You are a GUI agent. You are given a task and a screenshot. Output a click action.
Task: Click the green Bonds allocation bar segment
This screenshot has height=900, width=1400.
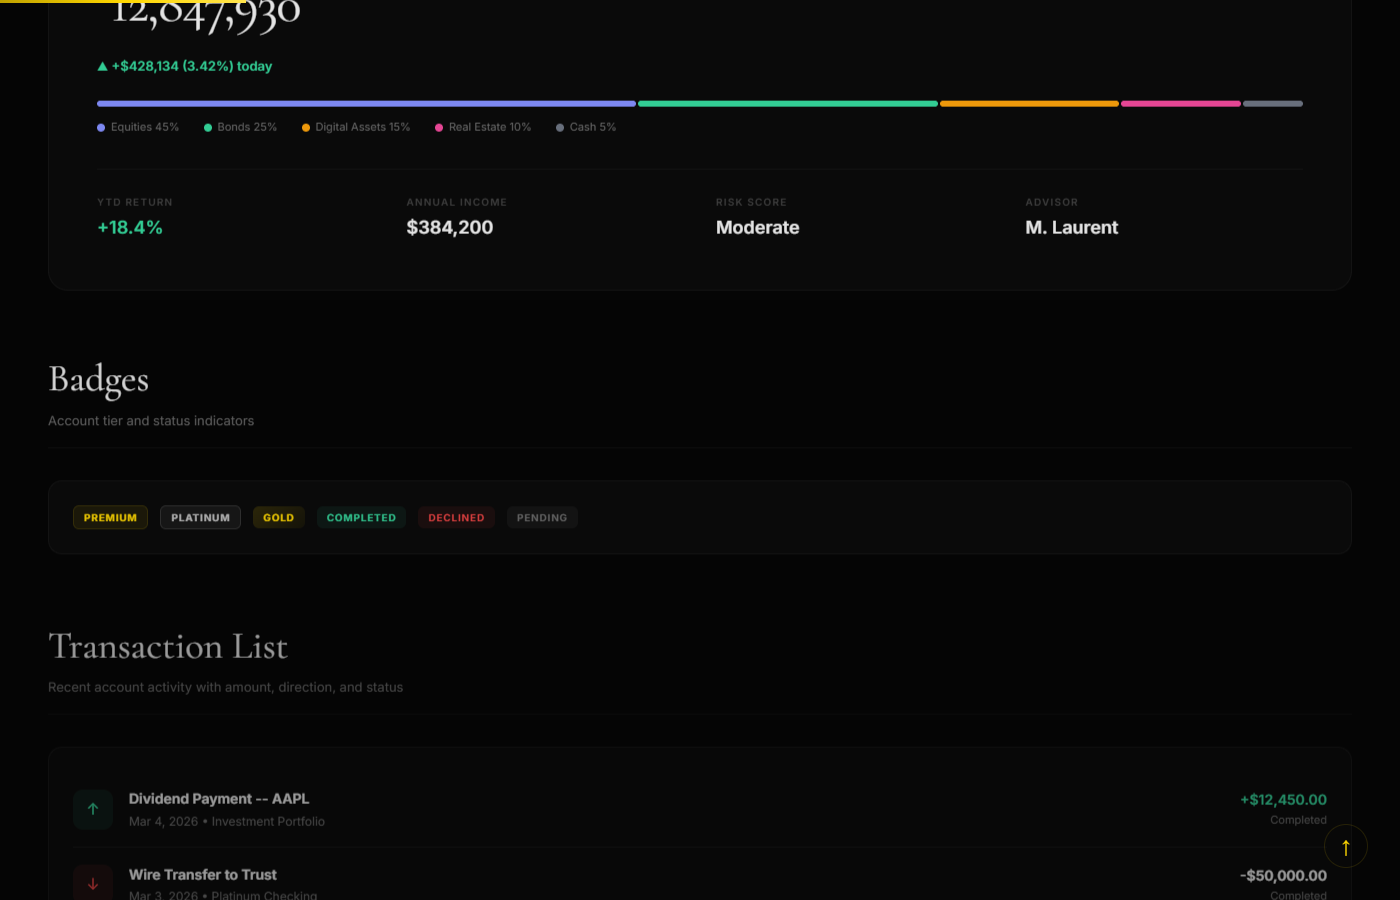[x=788, y=104]
